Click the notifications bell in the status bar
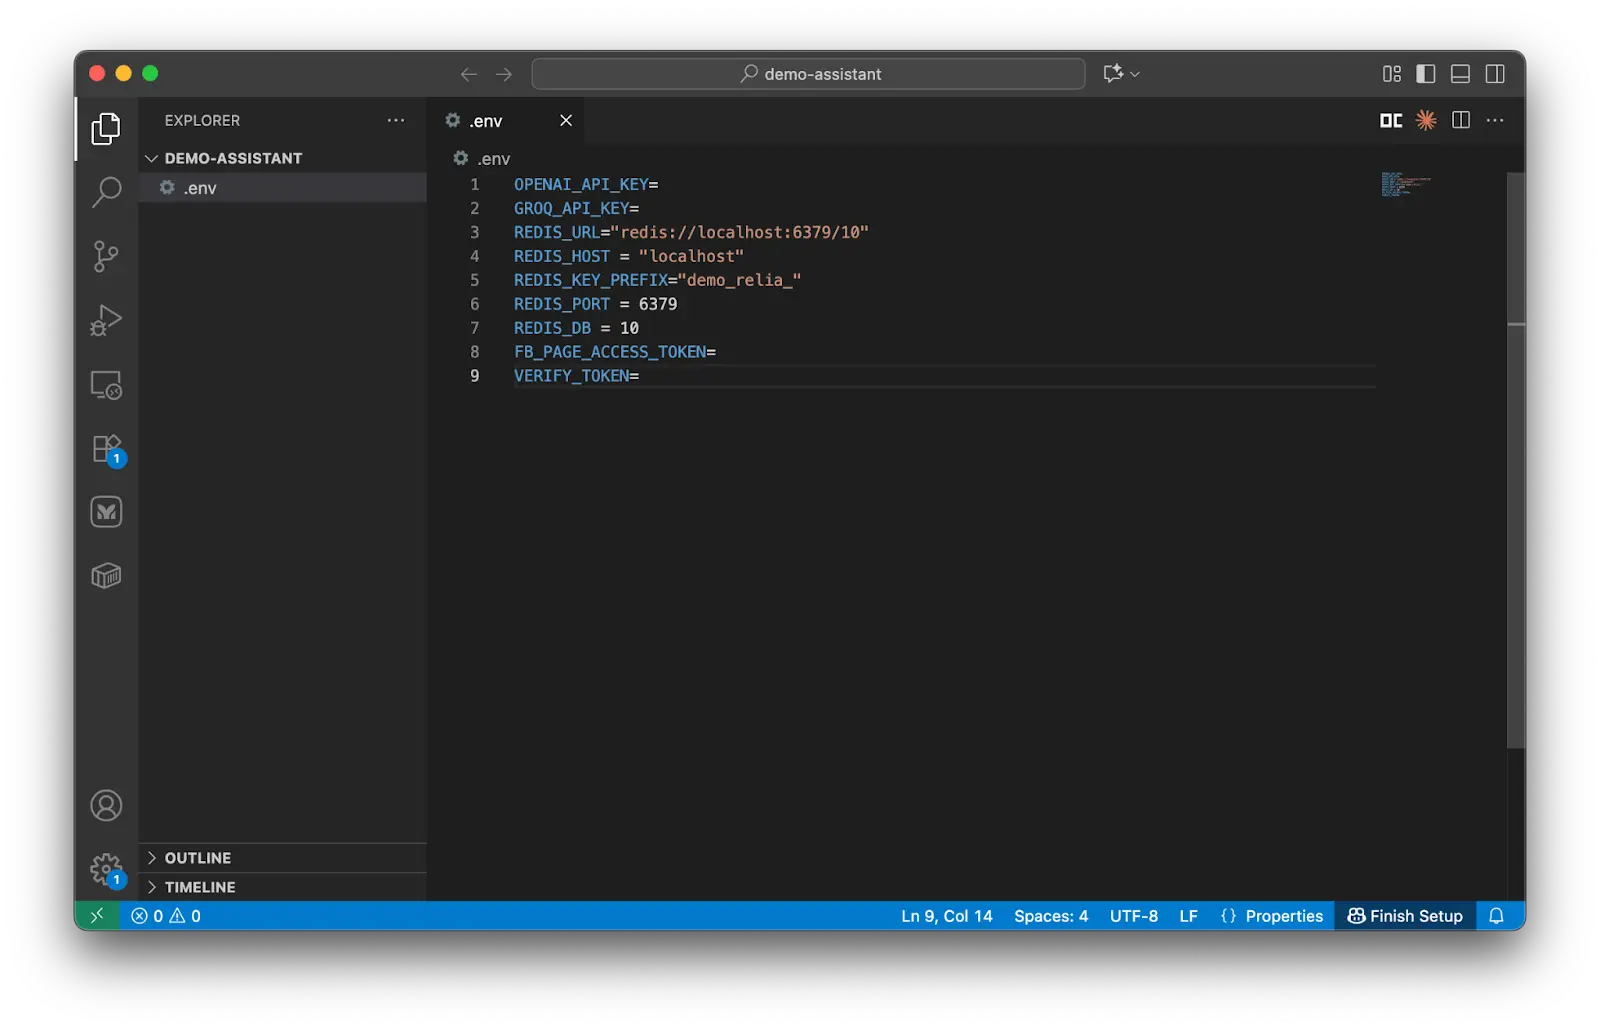 coord(1495,915)
